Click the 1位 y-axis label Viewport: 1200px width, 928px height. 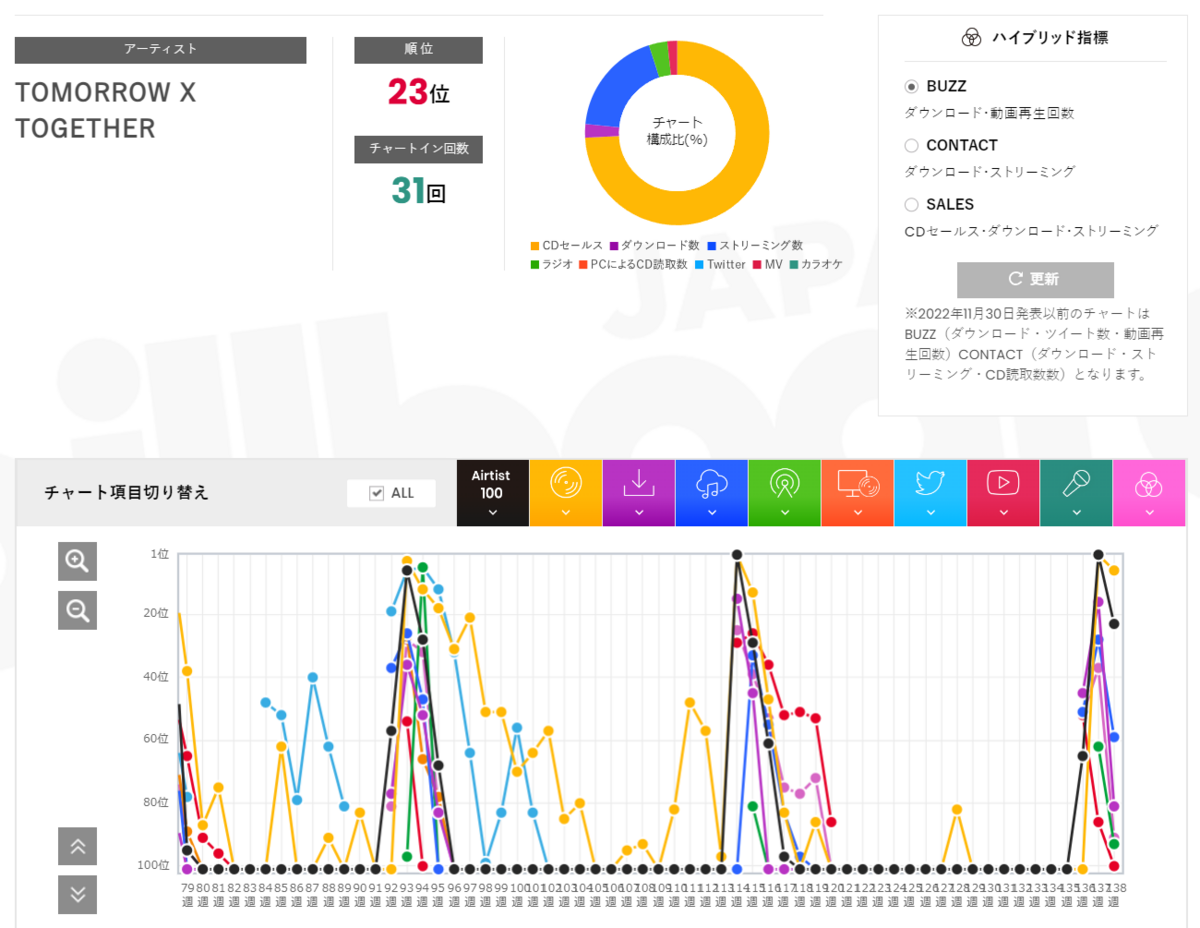pos(160,553)
